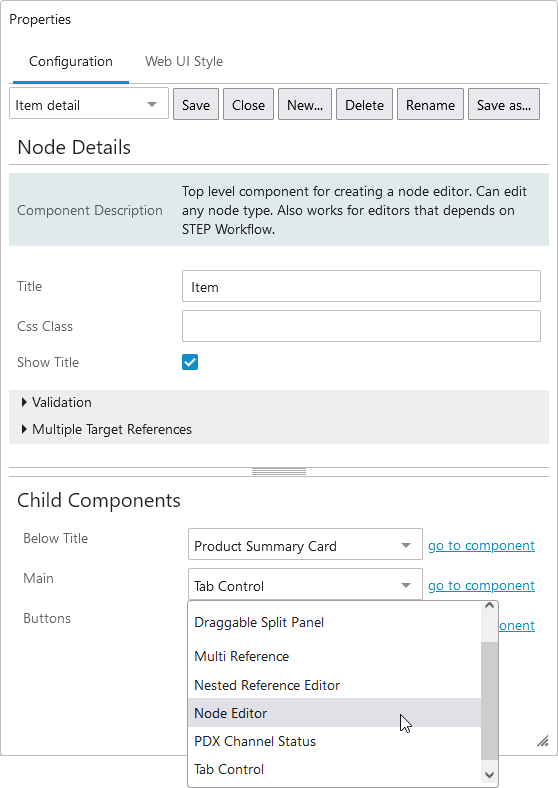Open the Item detail configuration dropdown
558x788 pixels.
click(88, 105)
